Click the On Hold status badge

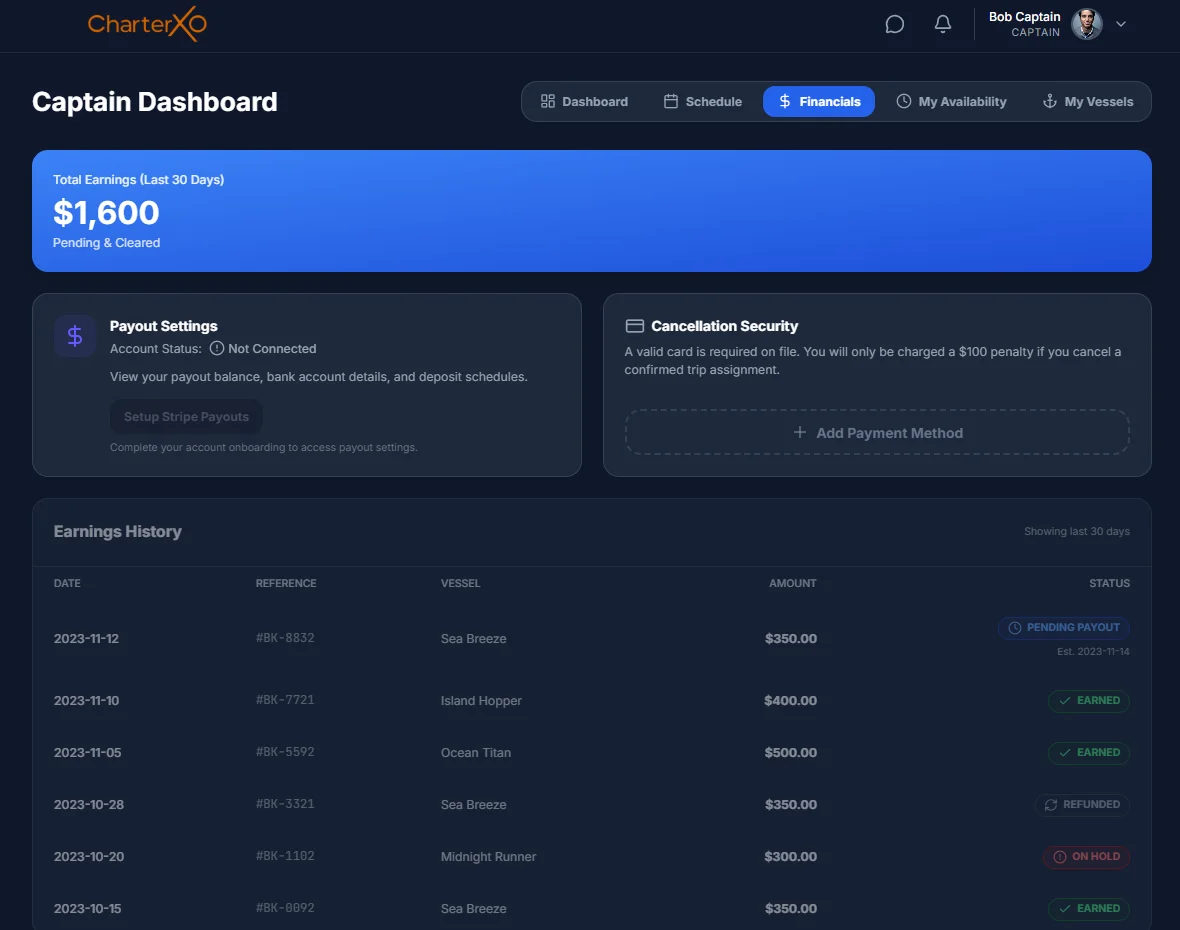[x=1086, y=856]
